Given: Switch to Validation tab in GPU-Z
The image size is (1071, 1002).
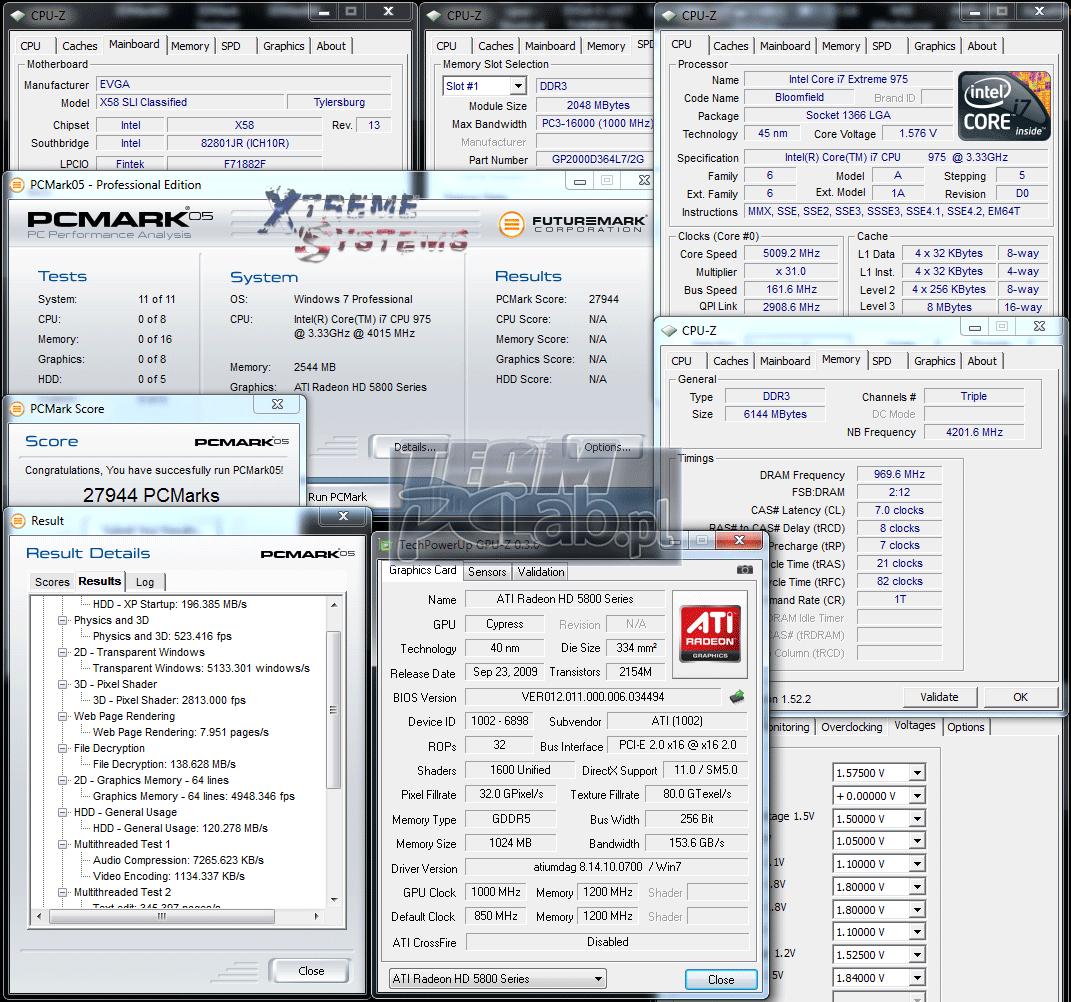Looking at the screenshot, I should 540,572.
